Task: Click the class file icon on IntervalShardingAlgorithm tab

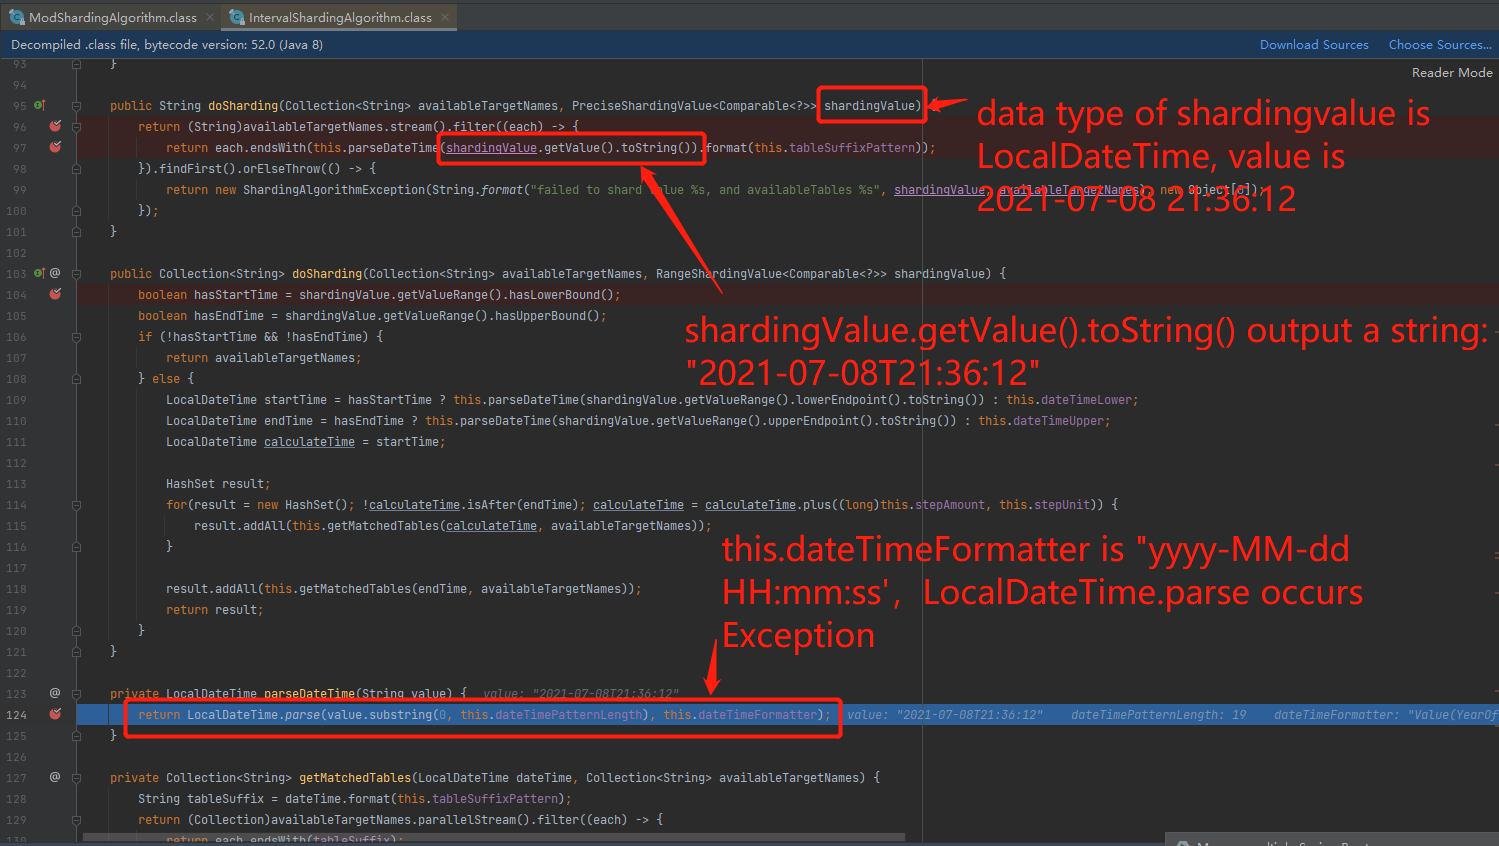Action: point(237,16)
